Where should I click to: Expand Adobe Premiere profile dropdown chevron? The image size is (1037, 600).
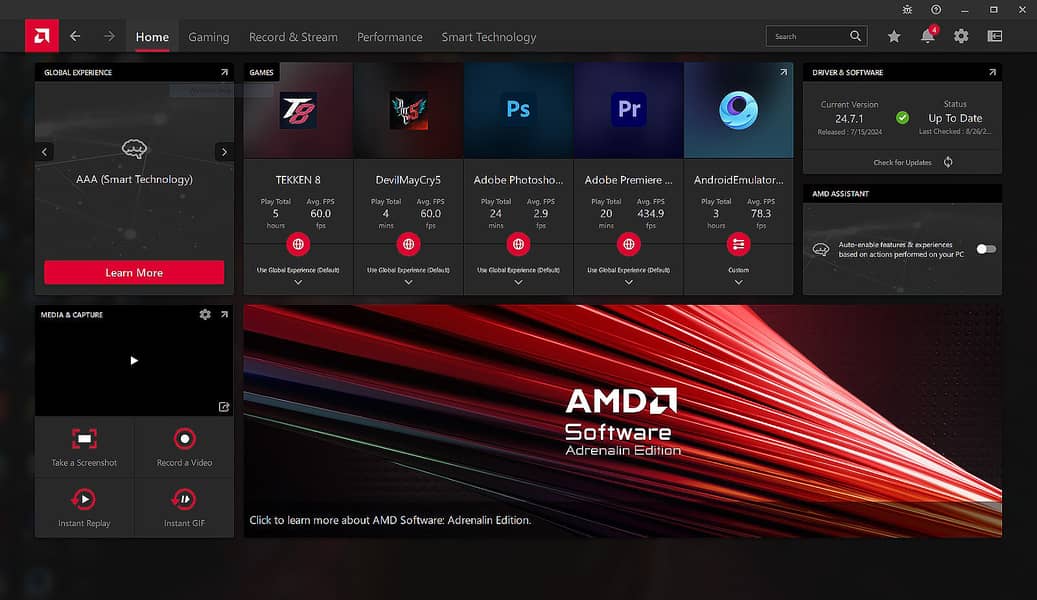629,282
